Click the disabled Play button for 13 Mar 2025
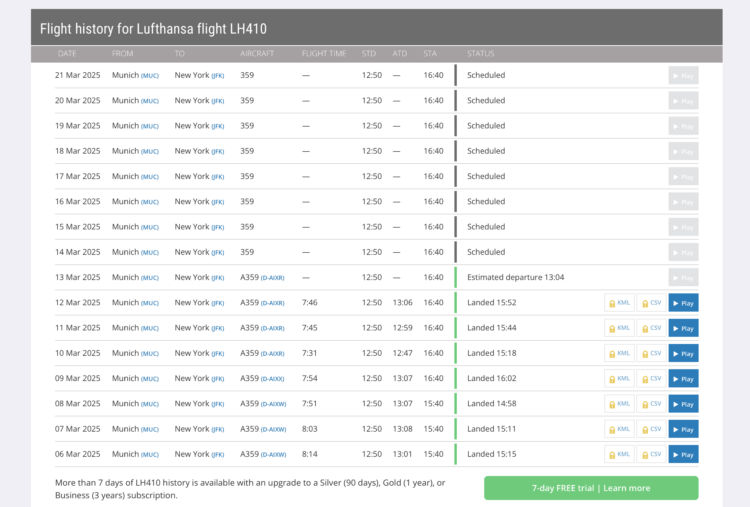The width and height of the screenshot is (750, 507). coord(683,277)
